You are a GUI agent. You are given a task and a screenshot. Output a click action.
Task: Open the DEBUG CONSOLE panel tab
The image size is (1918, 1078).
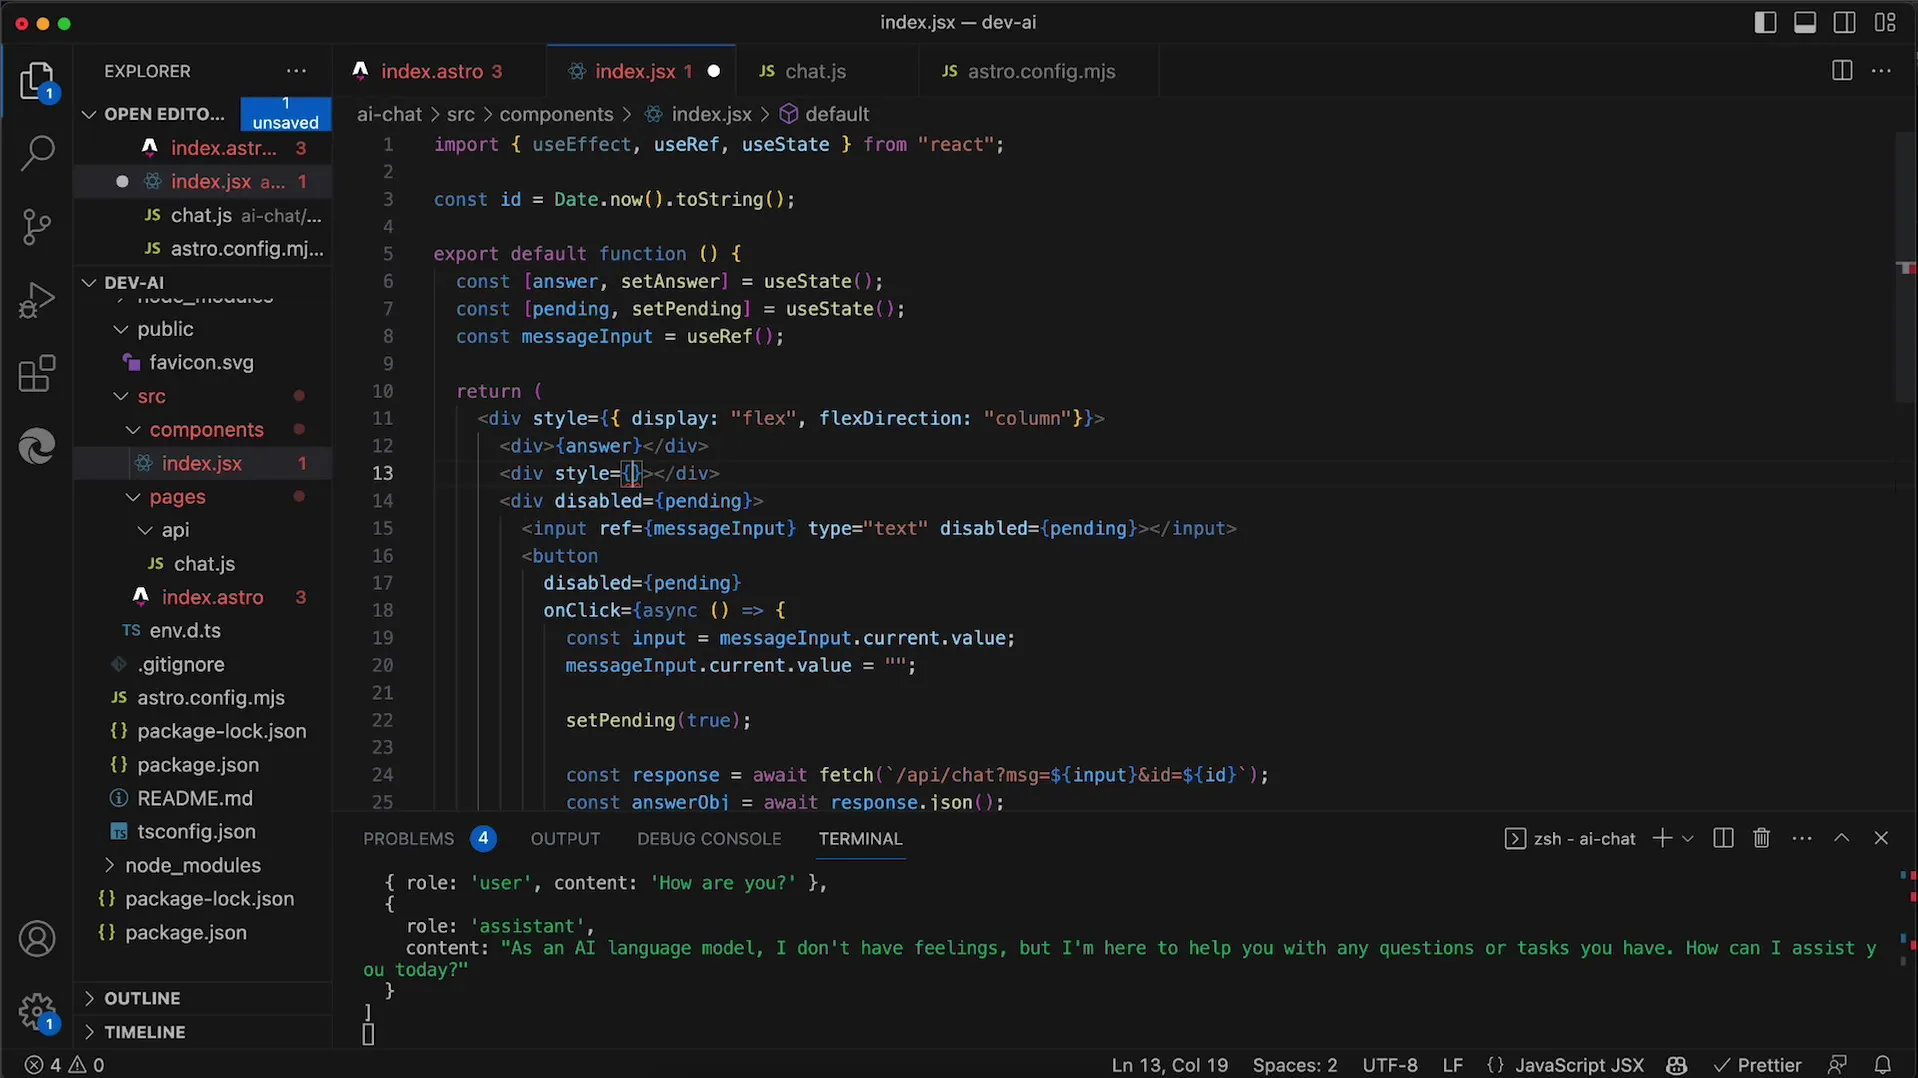(x=709, y=839)
